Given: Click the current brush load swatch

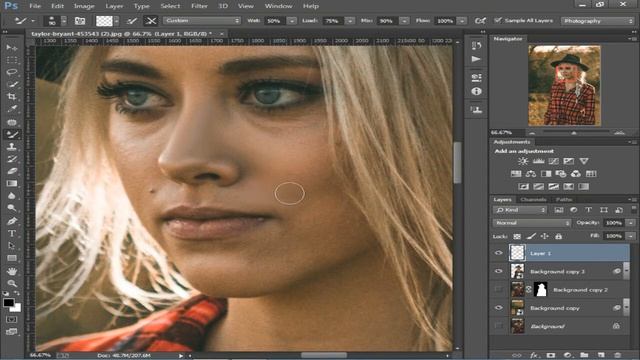Looking at the screenshot, I should coord(104,21).
